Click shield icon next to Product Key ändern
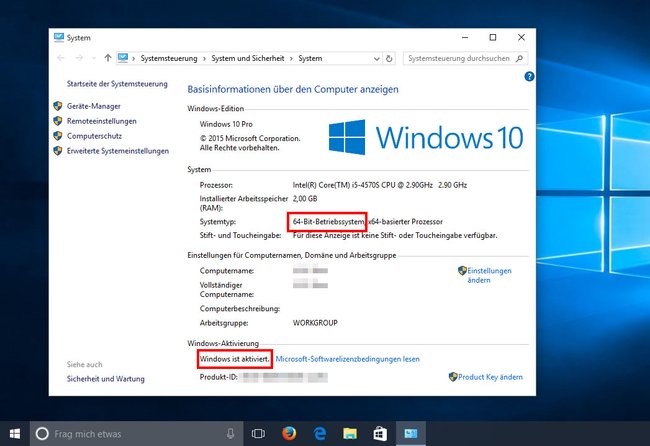The width and height of the screenshot is (650, 446). click(x=453, y=377)
